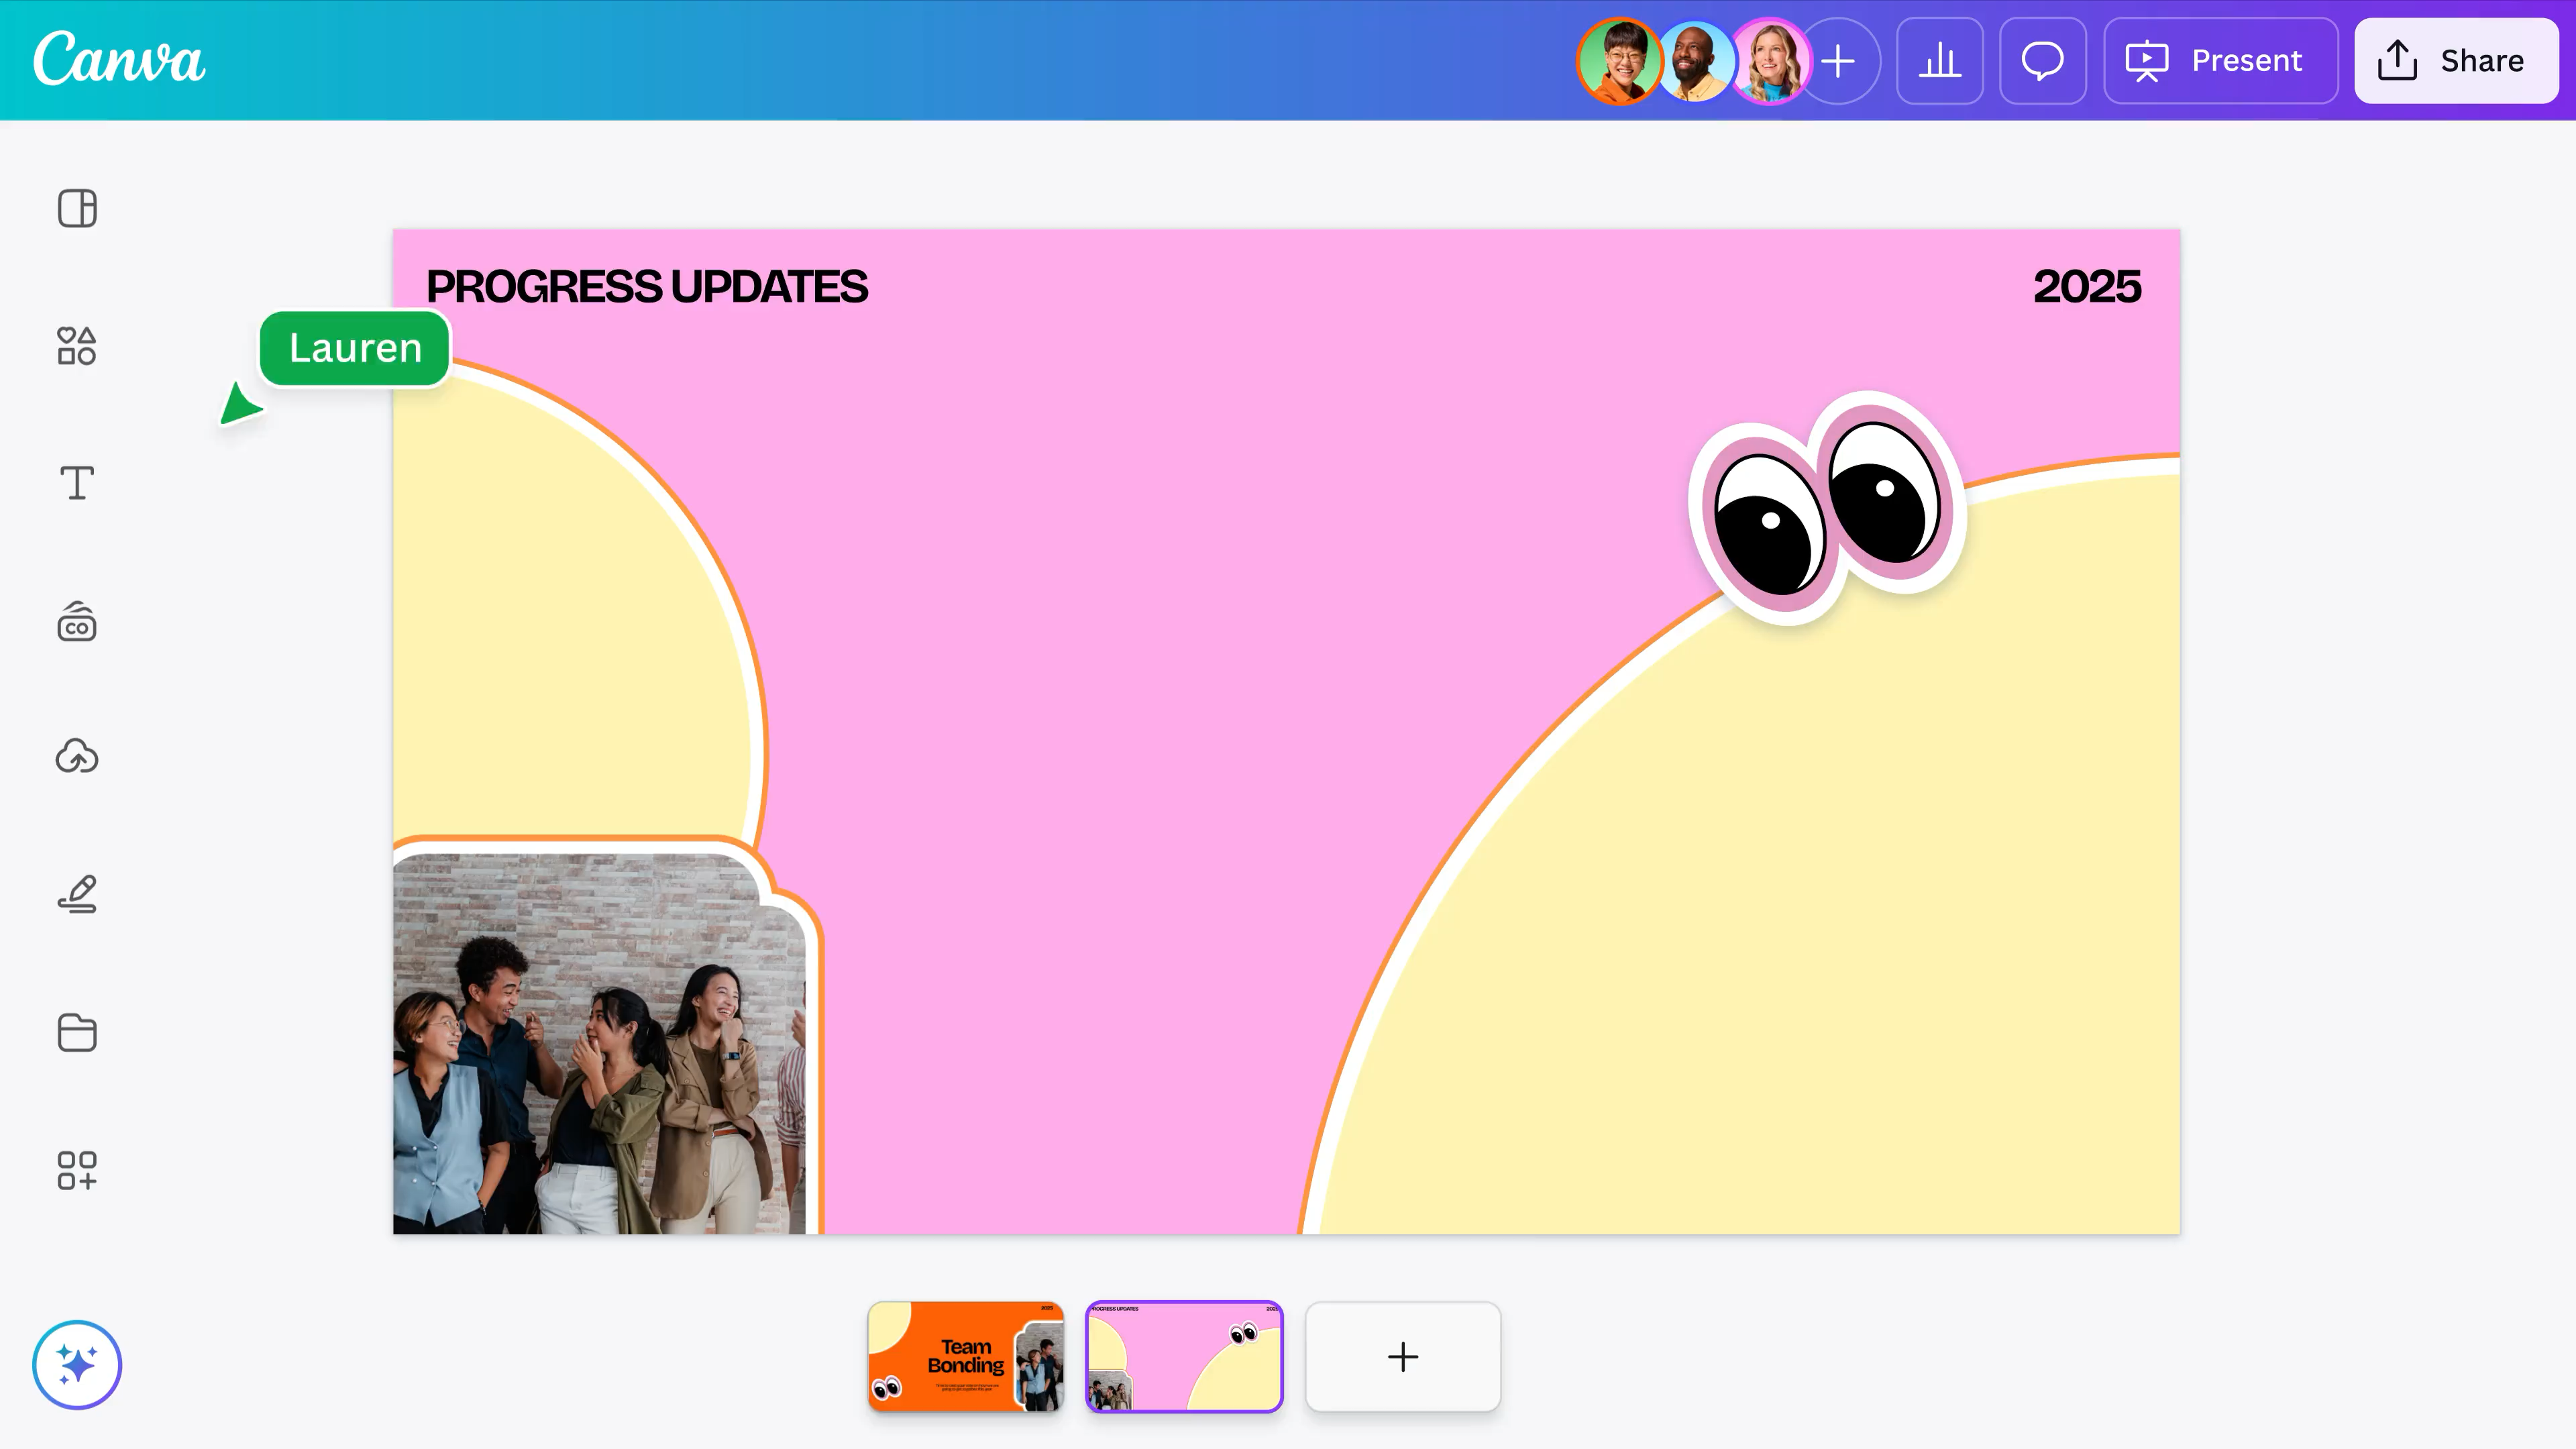Click Lauren's collaborator cursor label
The width and height of the screenshot is (2576, 1449).
354,348
